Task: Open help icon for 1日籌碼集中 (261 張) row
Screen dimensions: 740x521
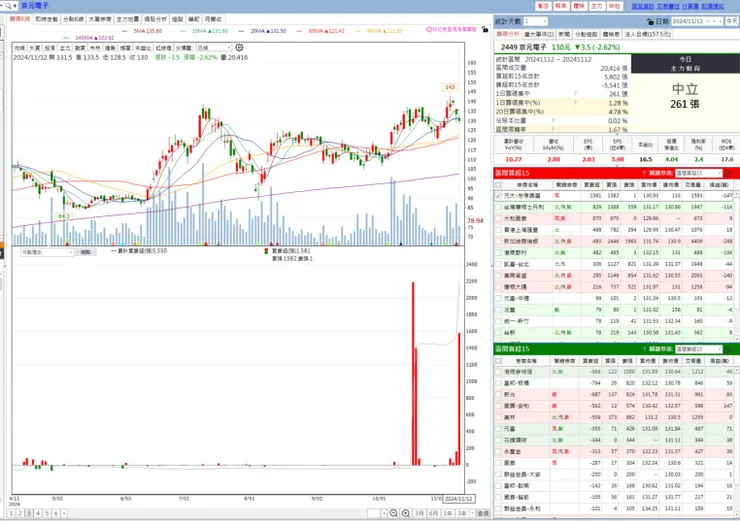Action: [x=575, y=93]
